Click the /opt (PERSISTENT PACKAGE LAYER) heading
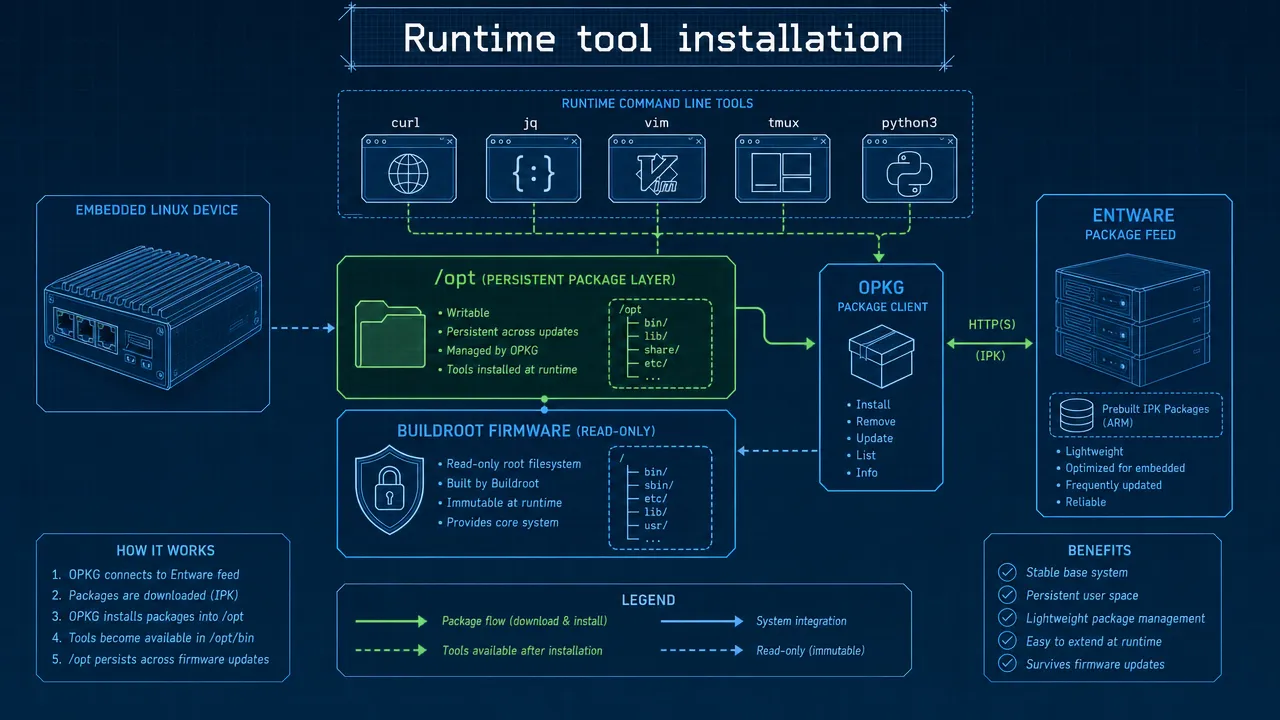The height and width of the screenshot is (720, 1280). [x=554, y=279]
